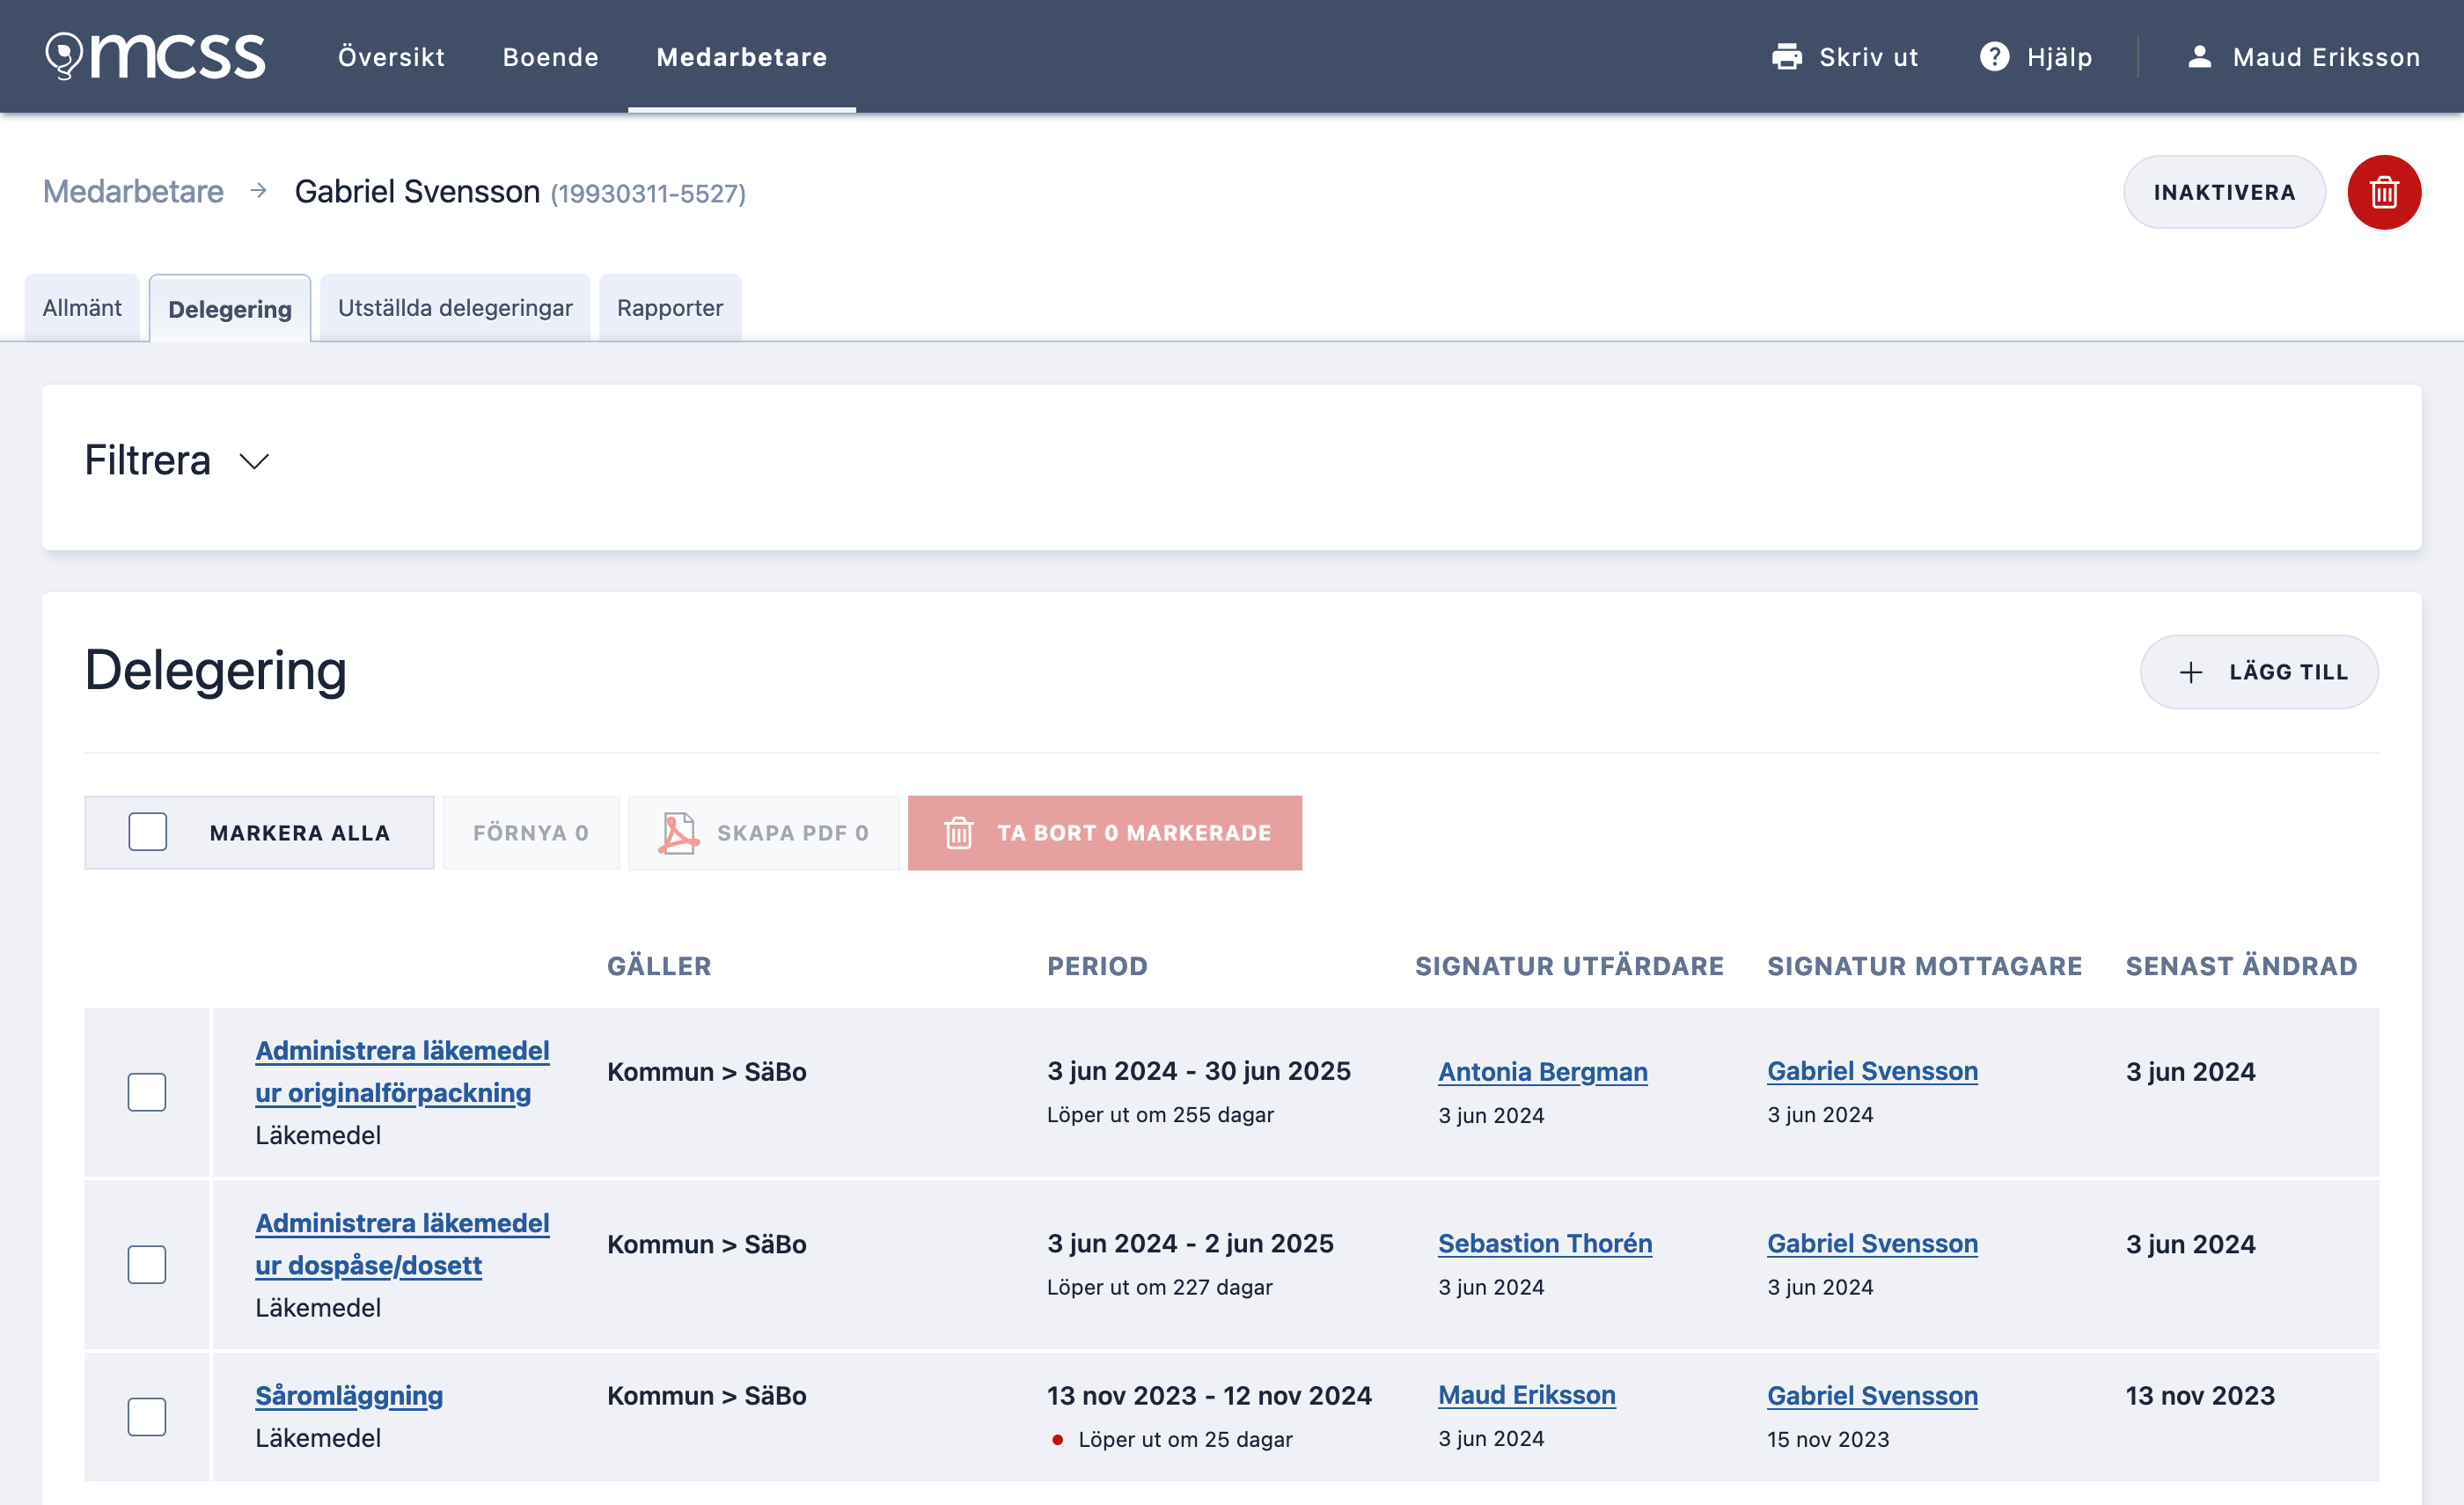
Task: Click trash icon in Ta bort markerade
Action: pyautogui.click(x=958, y=832)
